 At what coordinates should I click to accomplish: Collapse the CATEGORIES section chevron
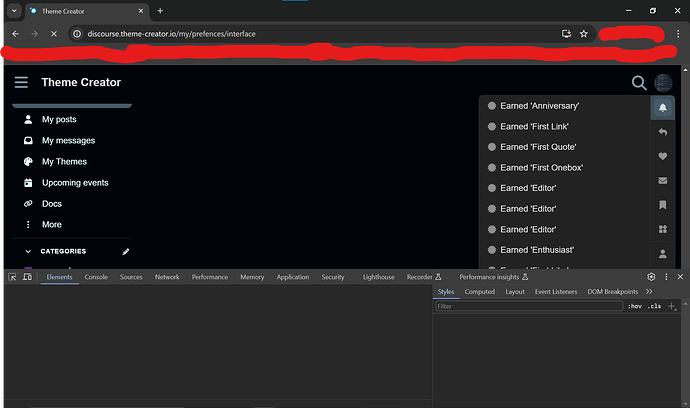(28, 251)
